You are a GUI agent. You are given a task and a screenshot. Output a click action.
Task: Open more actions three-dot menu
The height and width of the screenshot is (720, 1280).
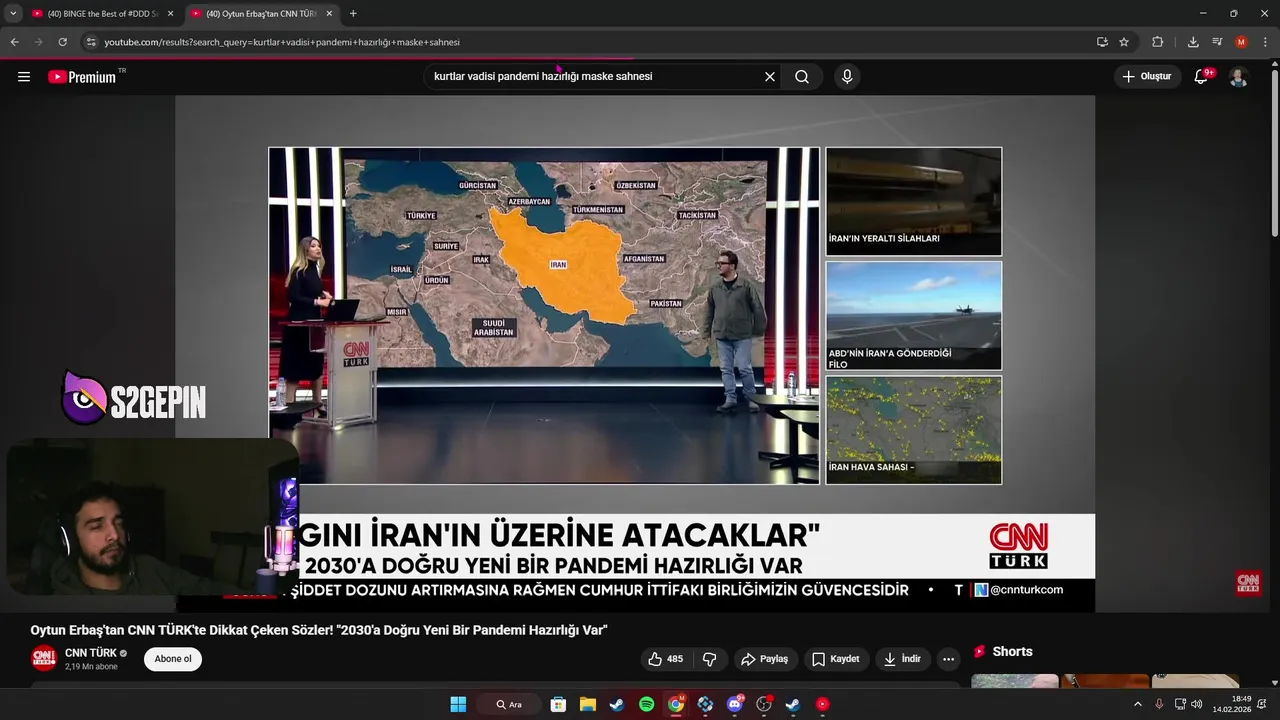click(948, 659)
